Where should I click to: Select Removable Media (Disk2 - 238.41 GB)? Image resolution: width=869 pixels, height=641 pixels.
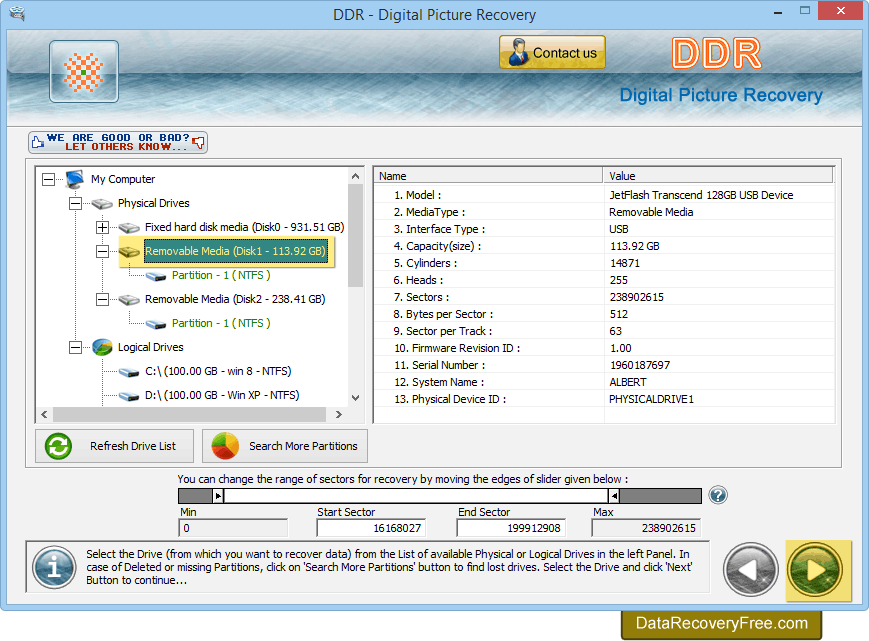click(x=235, y=300)
